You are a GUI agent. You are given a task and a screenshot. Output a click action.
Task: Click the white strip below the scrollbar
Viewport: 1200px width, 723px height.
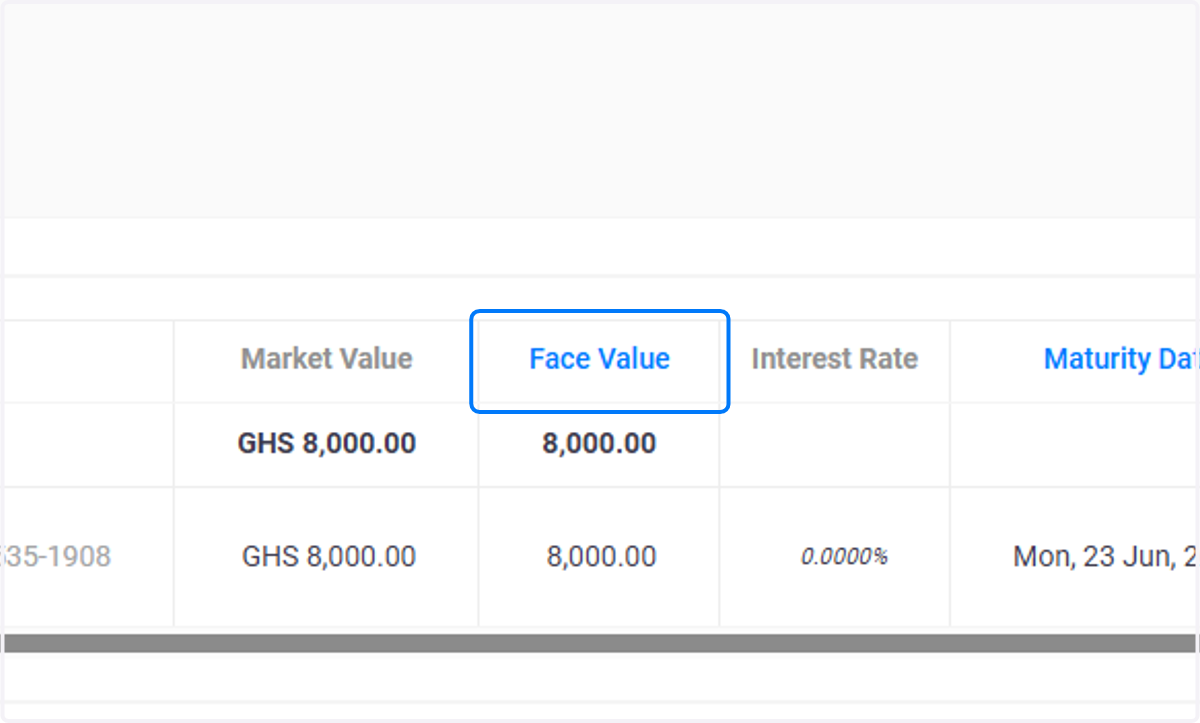600,677
